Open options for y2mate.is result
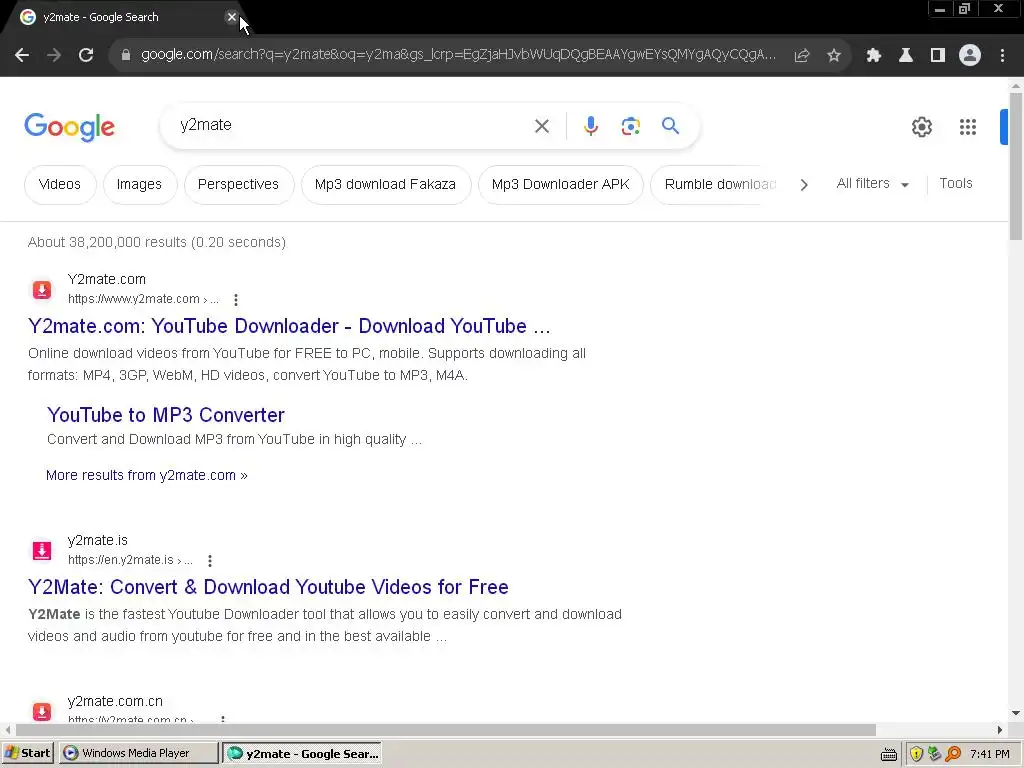The width and height of the screenshot is (1024, 768). coord(210,560)
